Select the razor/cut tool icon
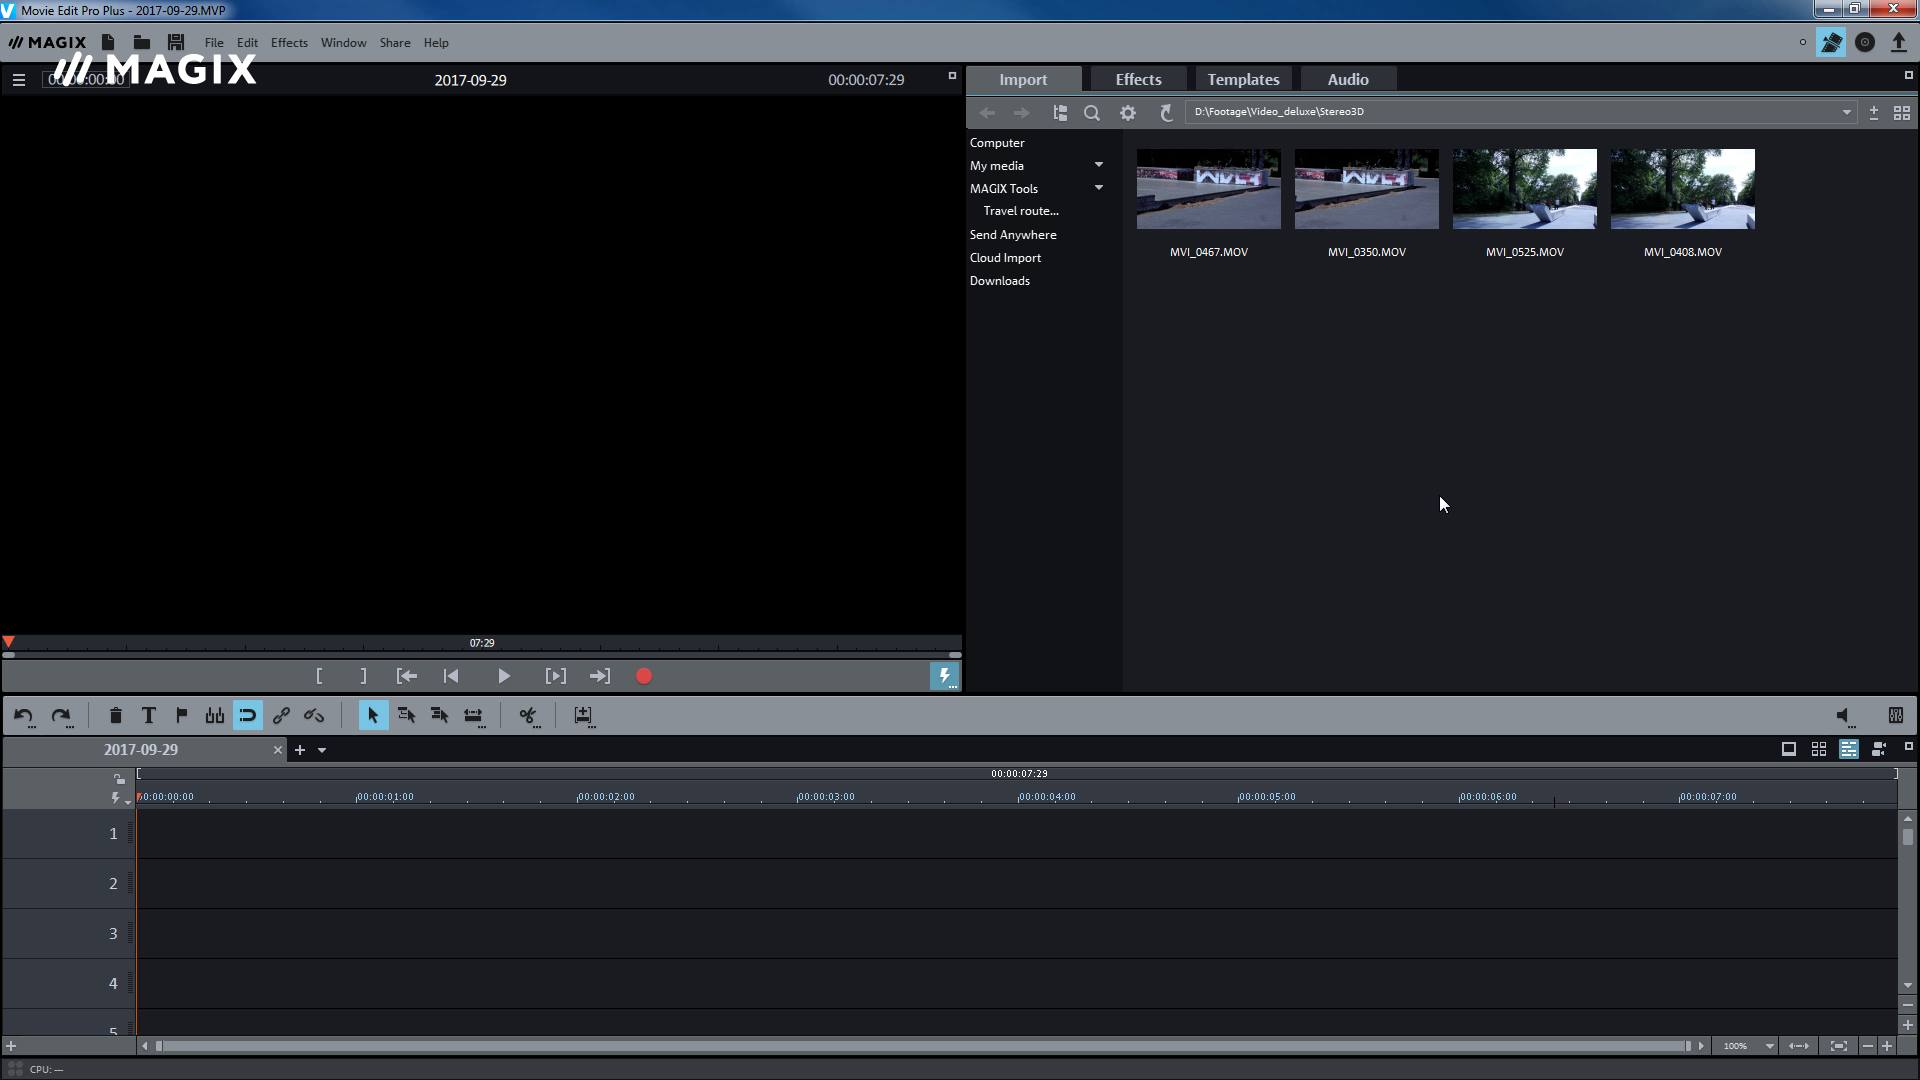 tap(529, 715)
